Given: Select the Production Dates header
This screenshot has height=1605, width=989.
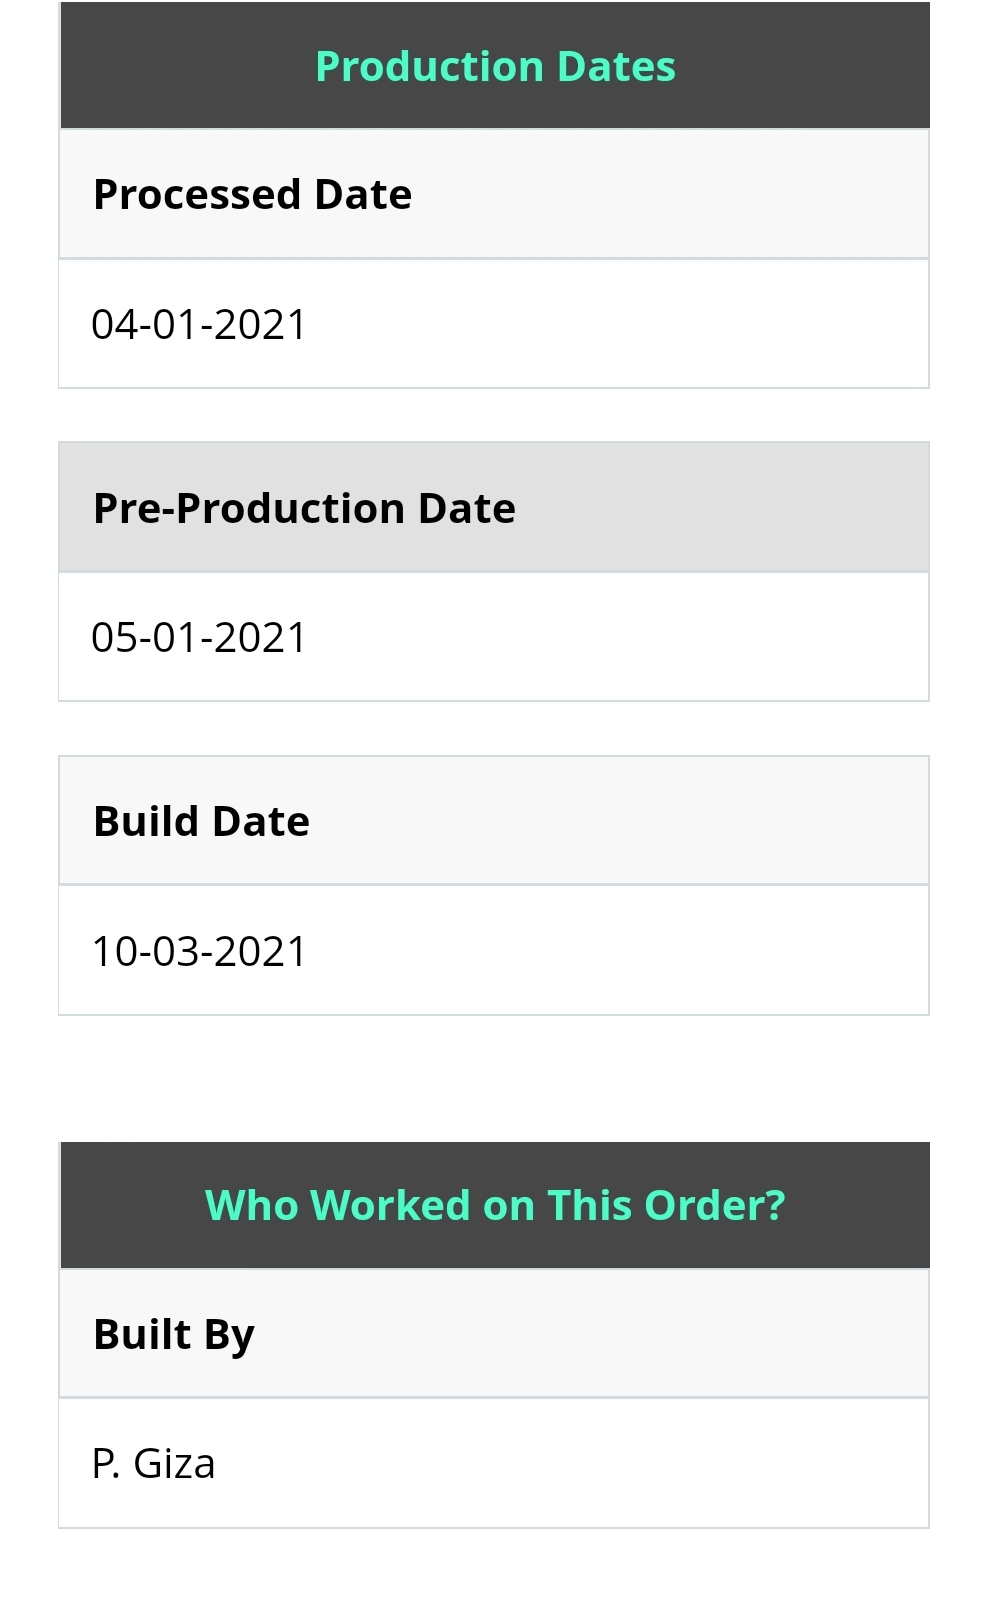Looking at the screenshot, I should click(495, 66).
